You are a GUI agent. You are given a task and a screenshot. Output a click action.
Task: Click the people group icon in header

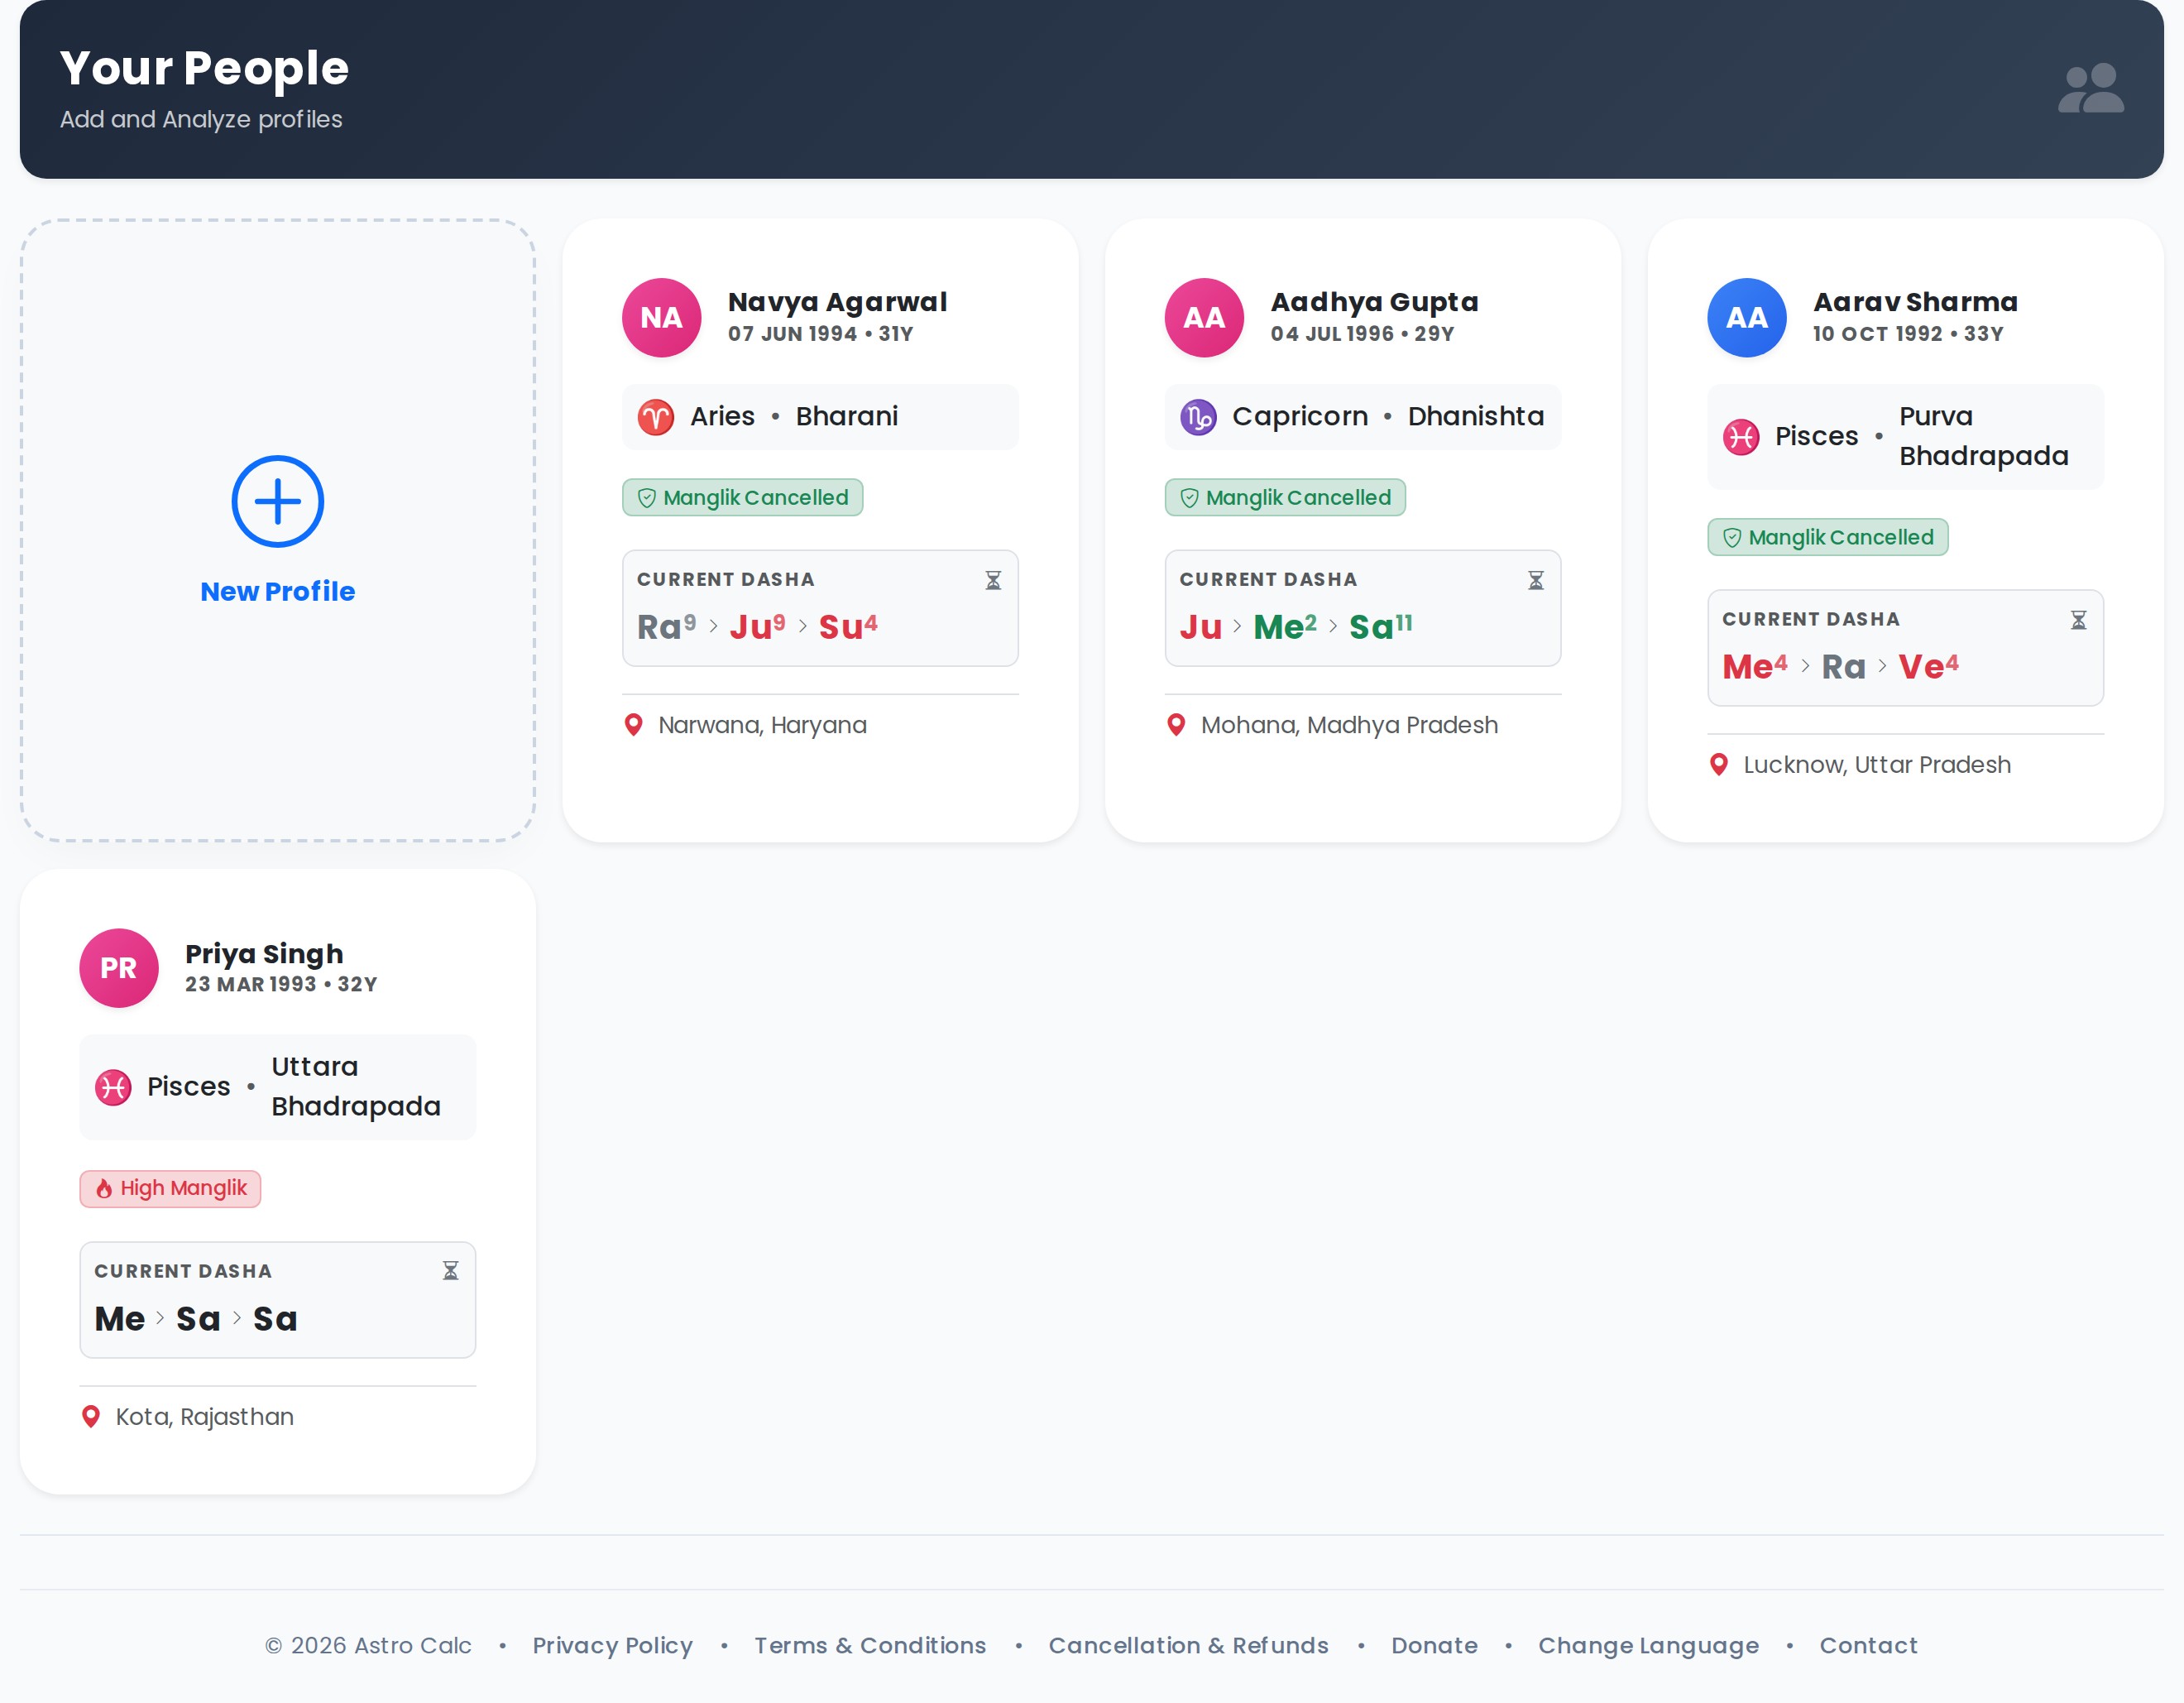tap(2090, 89)
